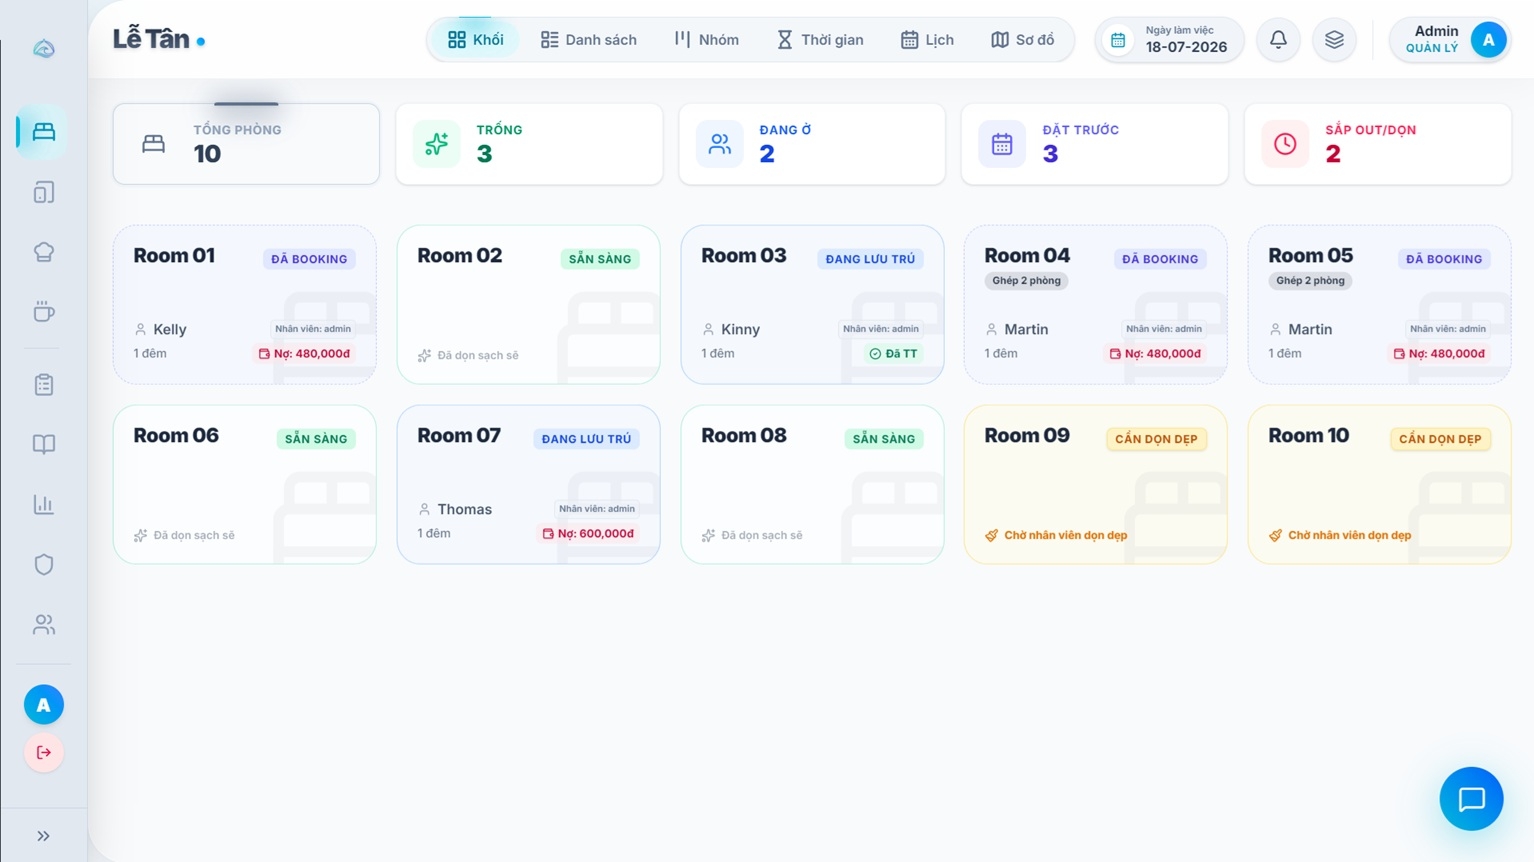Filter by the Trống rooms card

tap(529, 144)
